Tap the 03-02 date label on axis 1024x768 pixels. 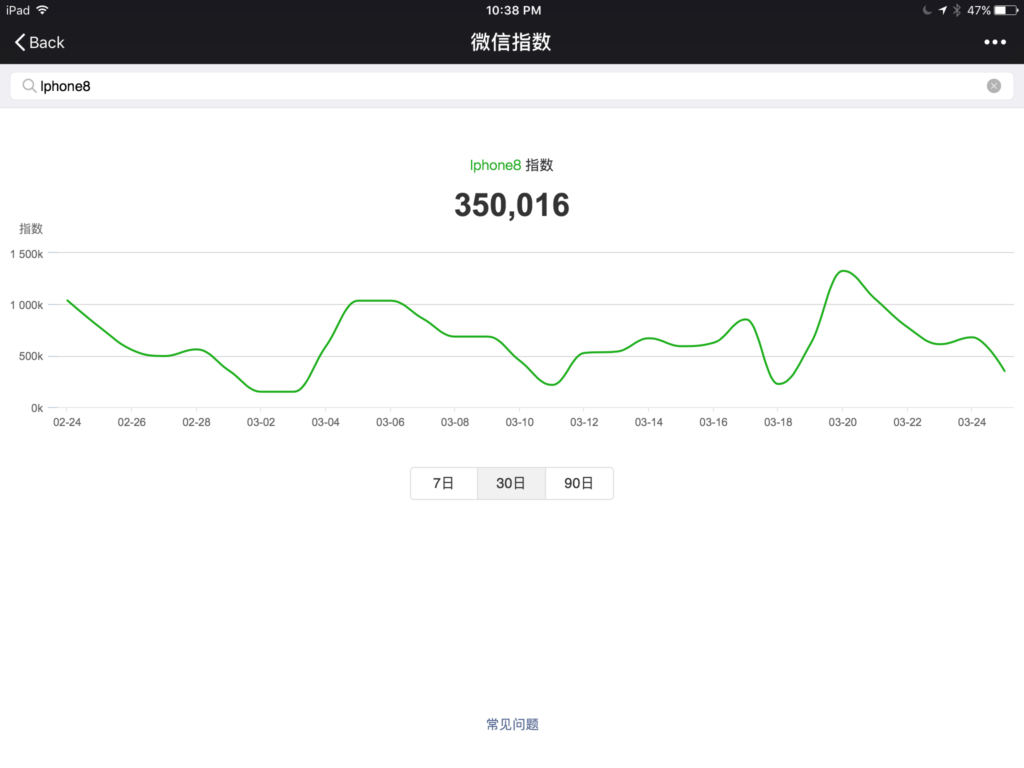point(261,423)
